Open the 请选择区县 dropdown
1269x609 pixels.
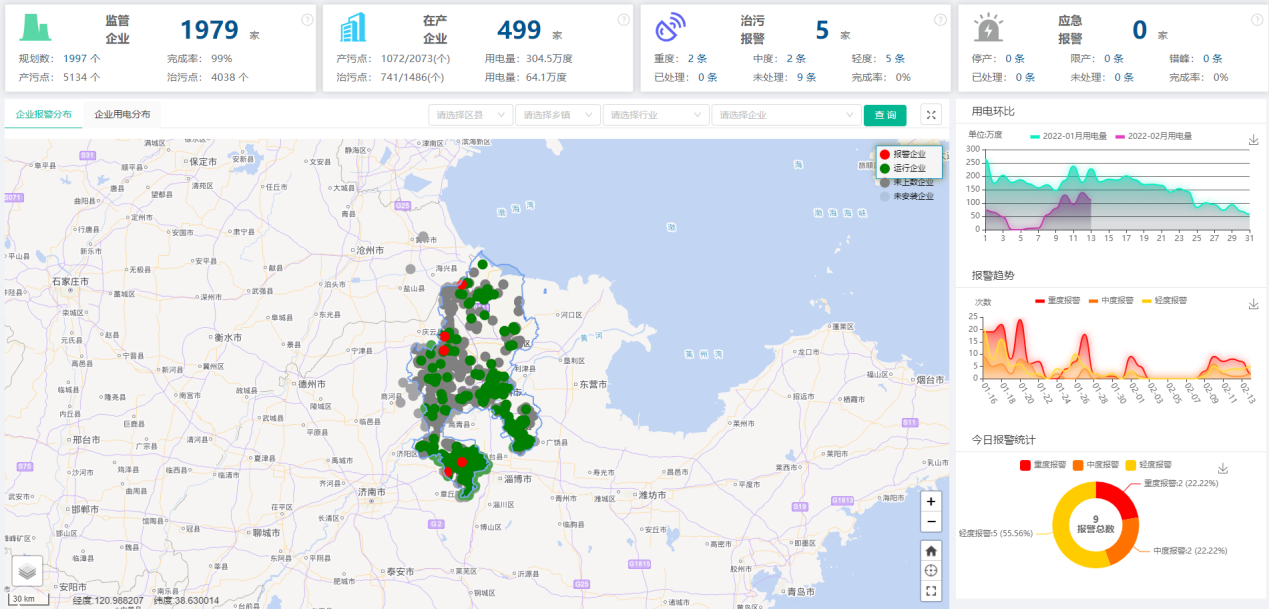point(470,115)
